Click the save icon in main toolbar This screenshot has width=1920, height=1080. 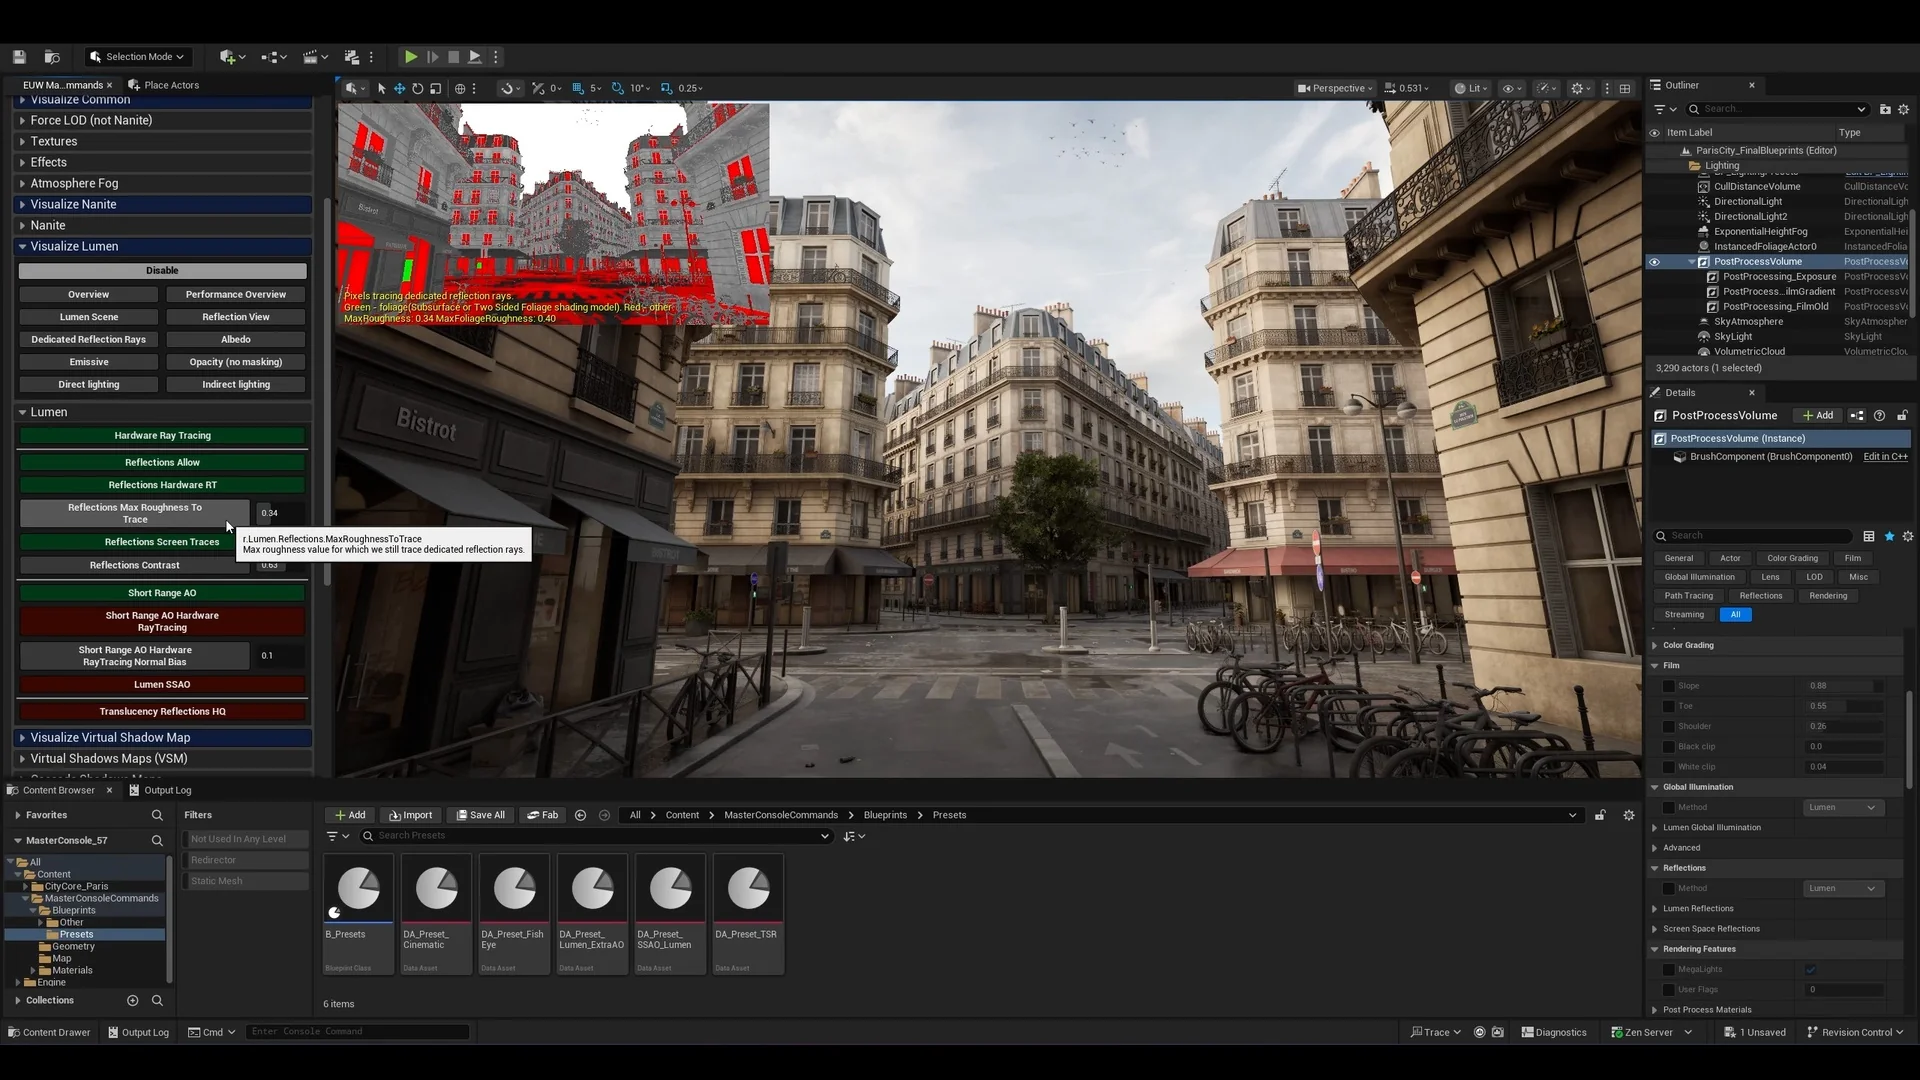click(19, 57)
